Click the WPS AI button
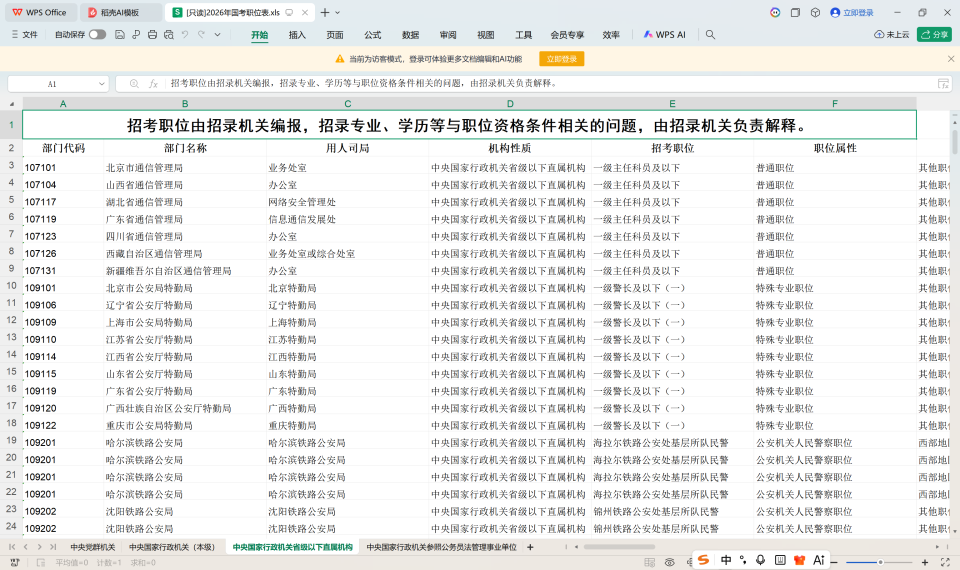Viewport: 960px width, 570px height. 664,34
